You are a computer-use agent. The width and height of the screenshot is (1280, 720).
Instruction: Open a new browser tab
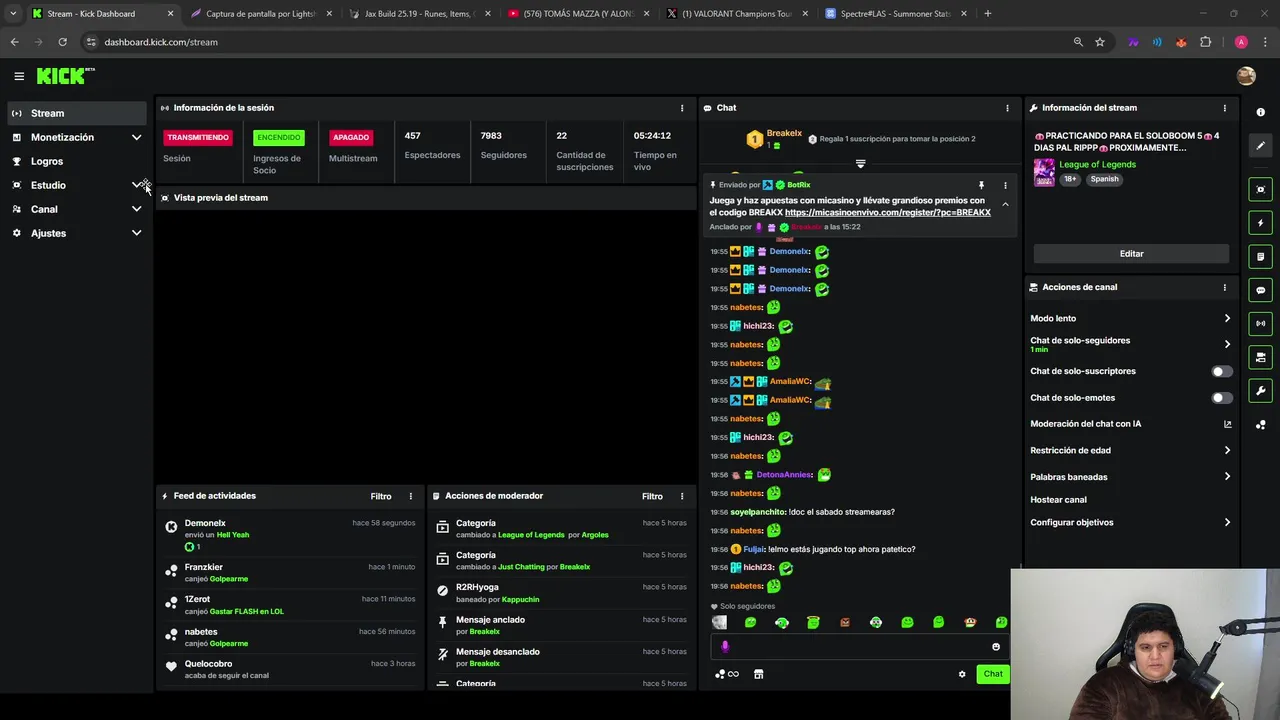[987, 14]
